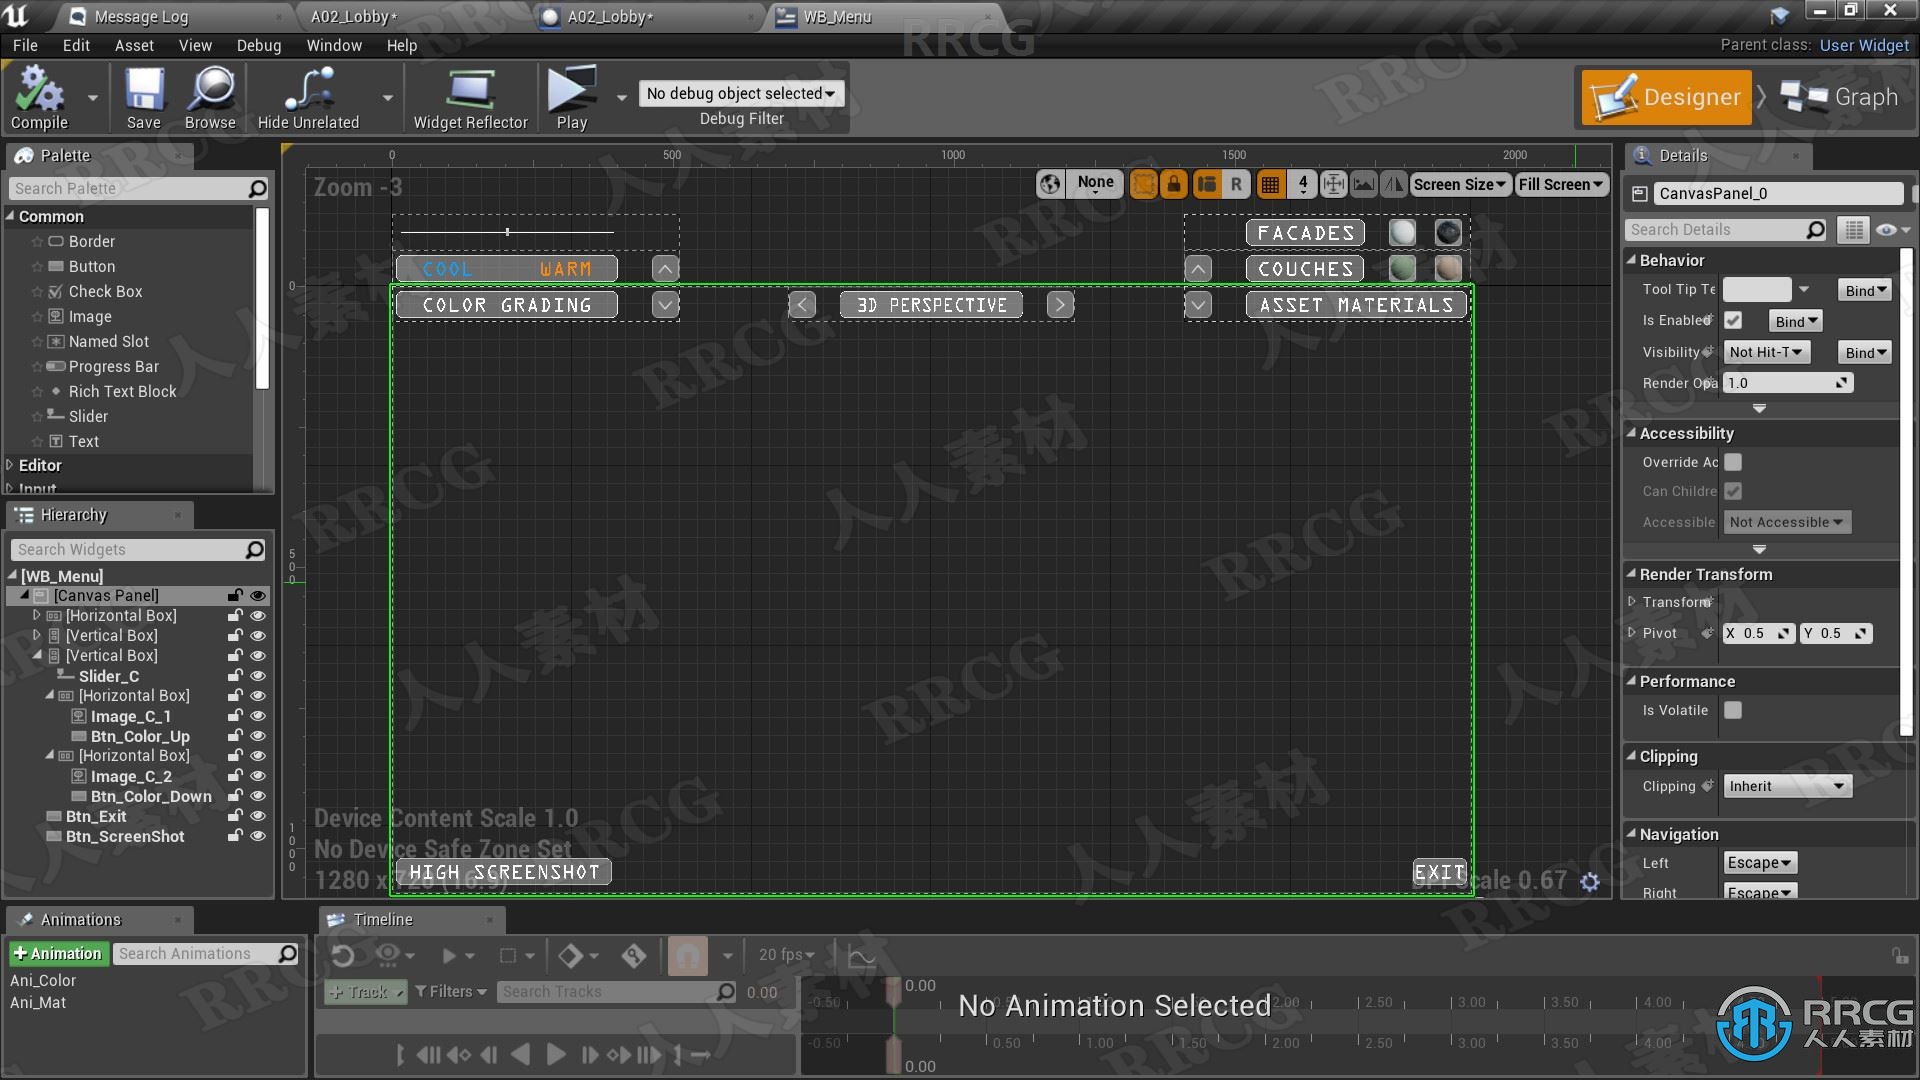Open the Navigation Left Escape dropdown
Screen dimensions: 1920x1080
point(1760,862)
